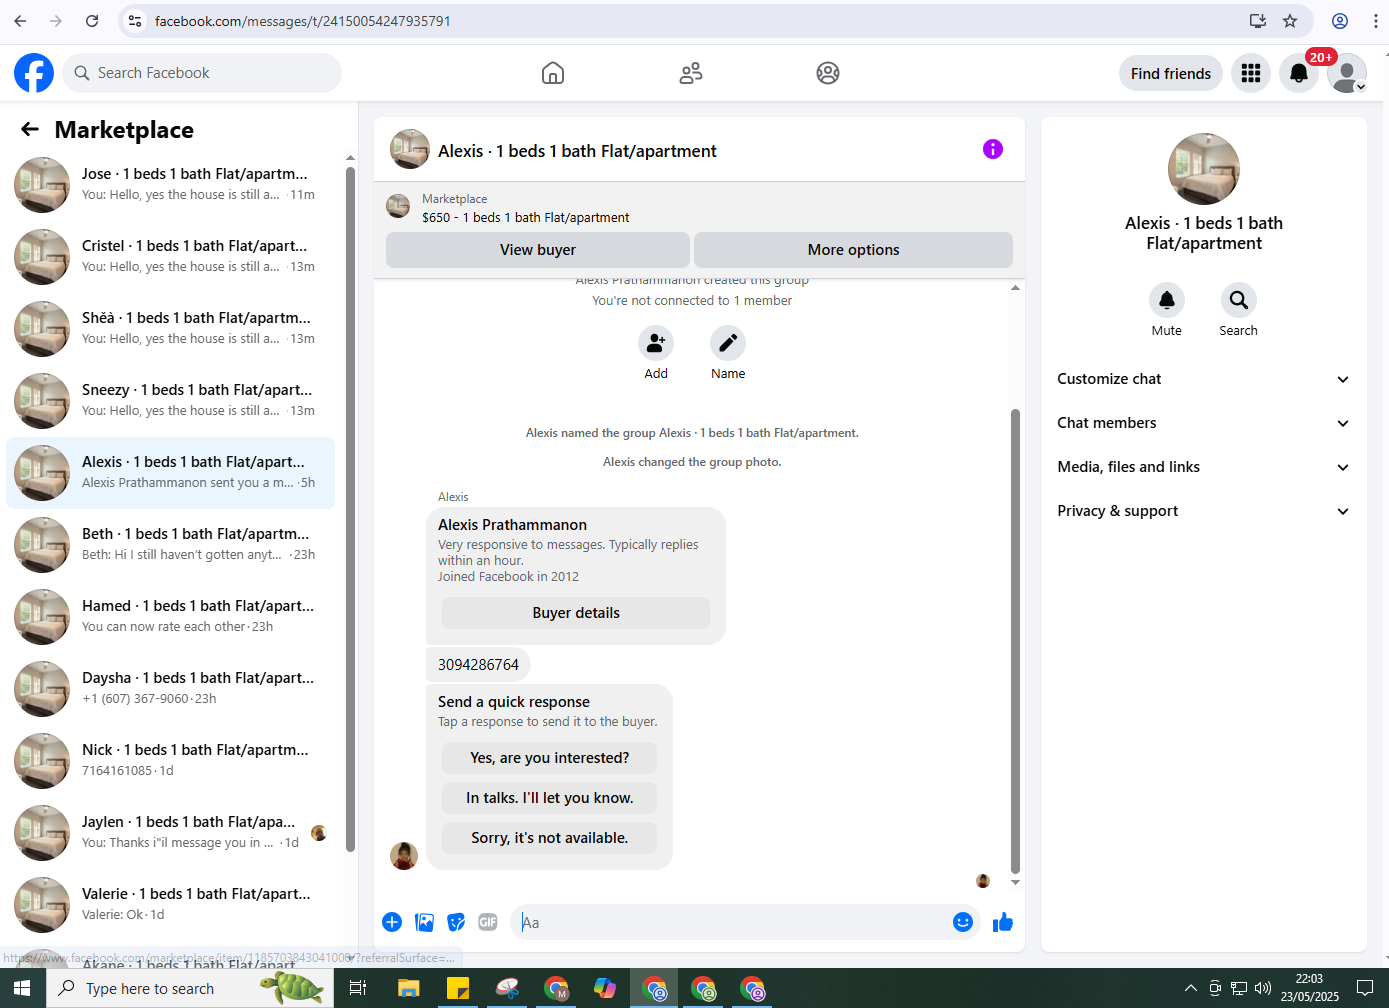1389x1008 pixels.
Task: Click the taskbar Type here to search box
Action: pos(190,988)
